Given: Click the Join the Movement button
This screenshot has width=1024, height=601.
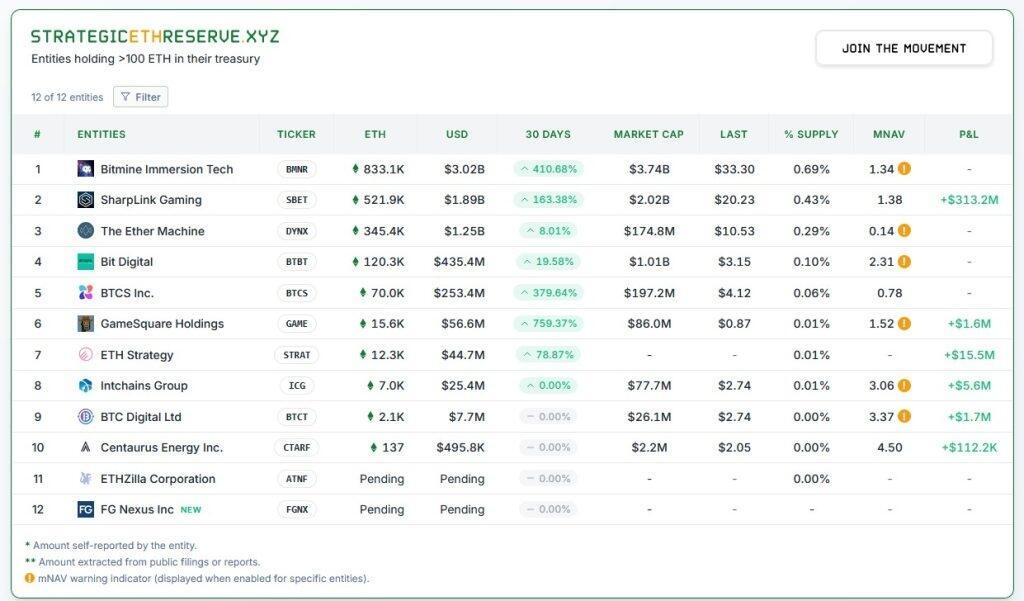Looking at the screenshot, I should pos(904,48).
